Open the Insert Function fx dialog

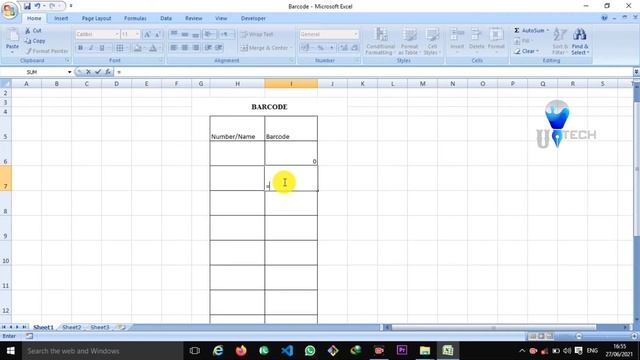108,72
